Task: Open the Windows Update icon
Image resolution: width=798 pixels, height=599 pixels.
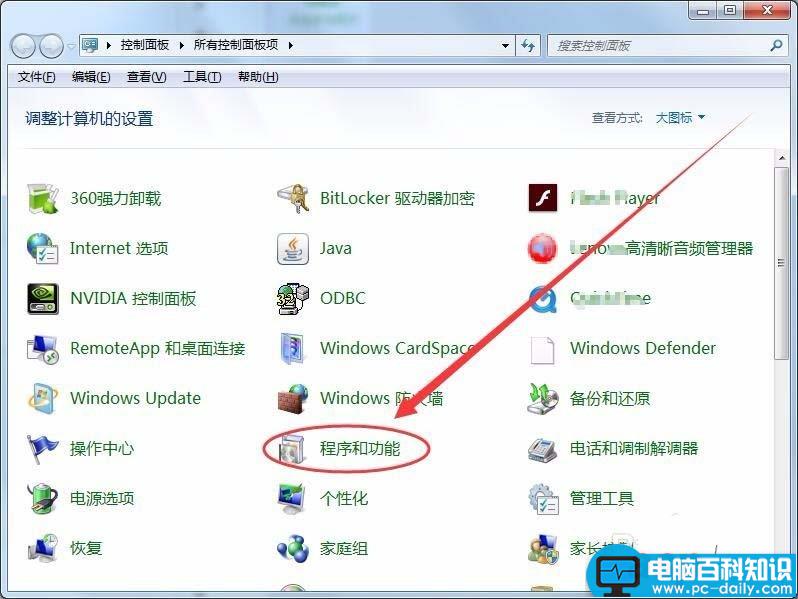Action: (43, 398)
